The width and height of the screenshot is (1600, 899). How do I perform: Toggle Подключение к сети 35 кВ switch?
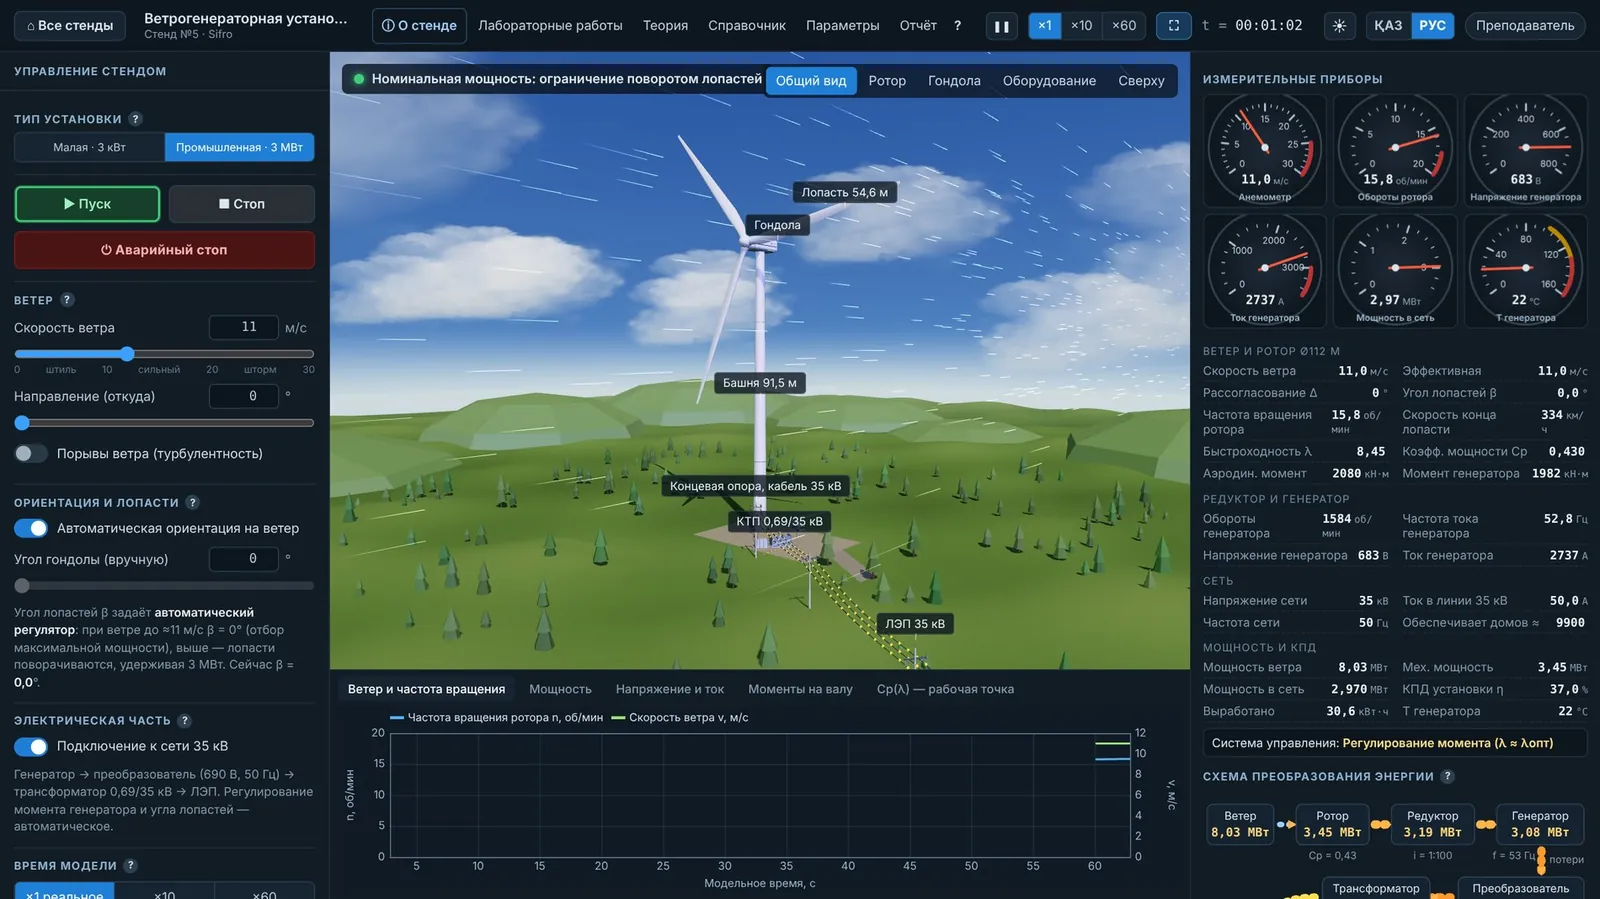(x=31, y=747)
